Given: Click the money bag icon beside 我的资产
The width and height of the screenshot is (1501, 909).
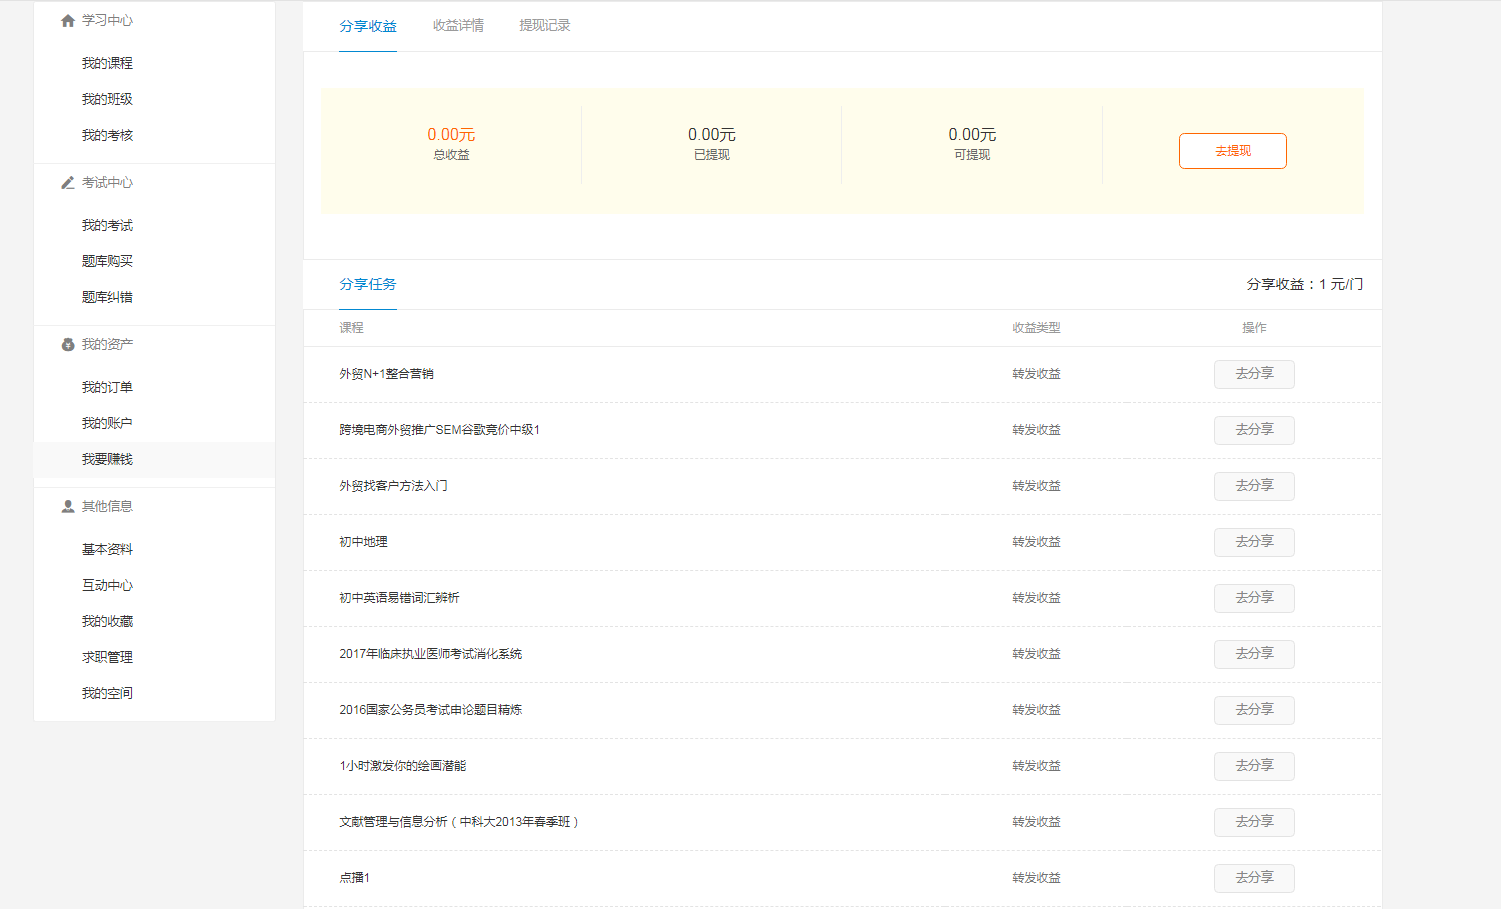Looking at the screenshot, I should (68, 345).
